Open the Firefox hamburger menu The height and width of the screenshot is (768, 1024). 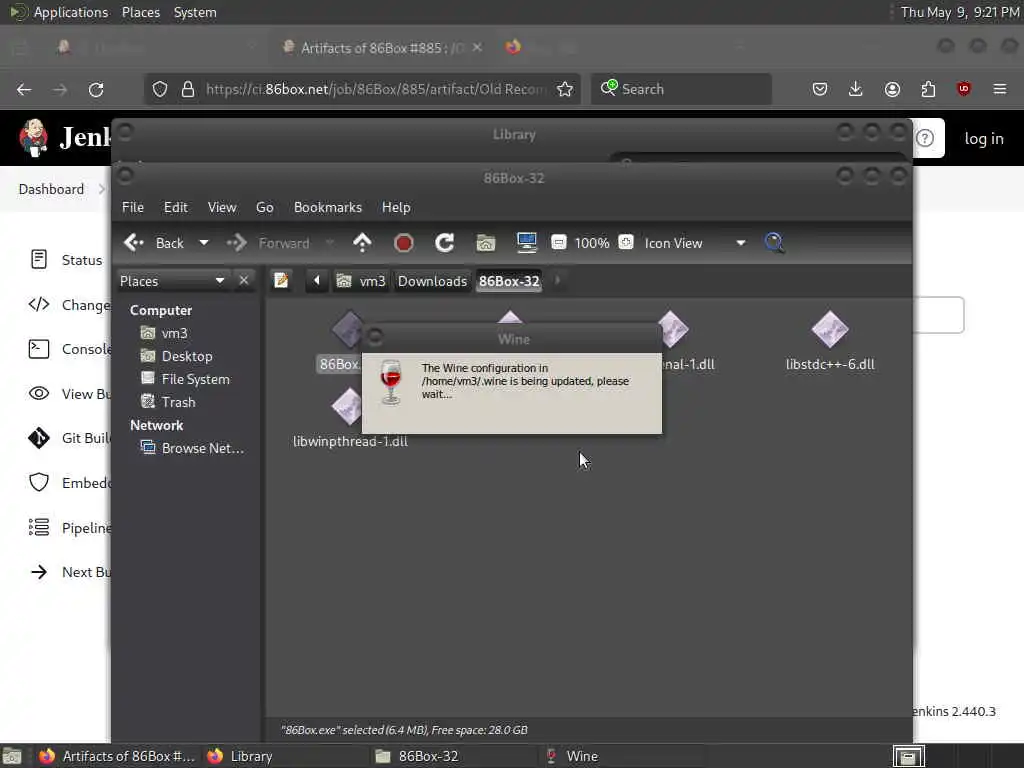click(x=1000, y=89)
